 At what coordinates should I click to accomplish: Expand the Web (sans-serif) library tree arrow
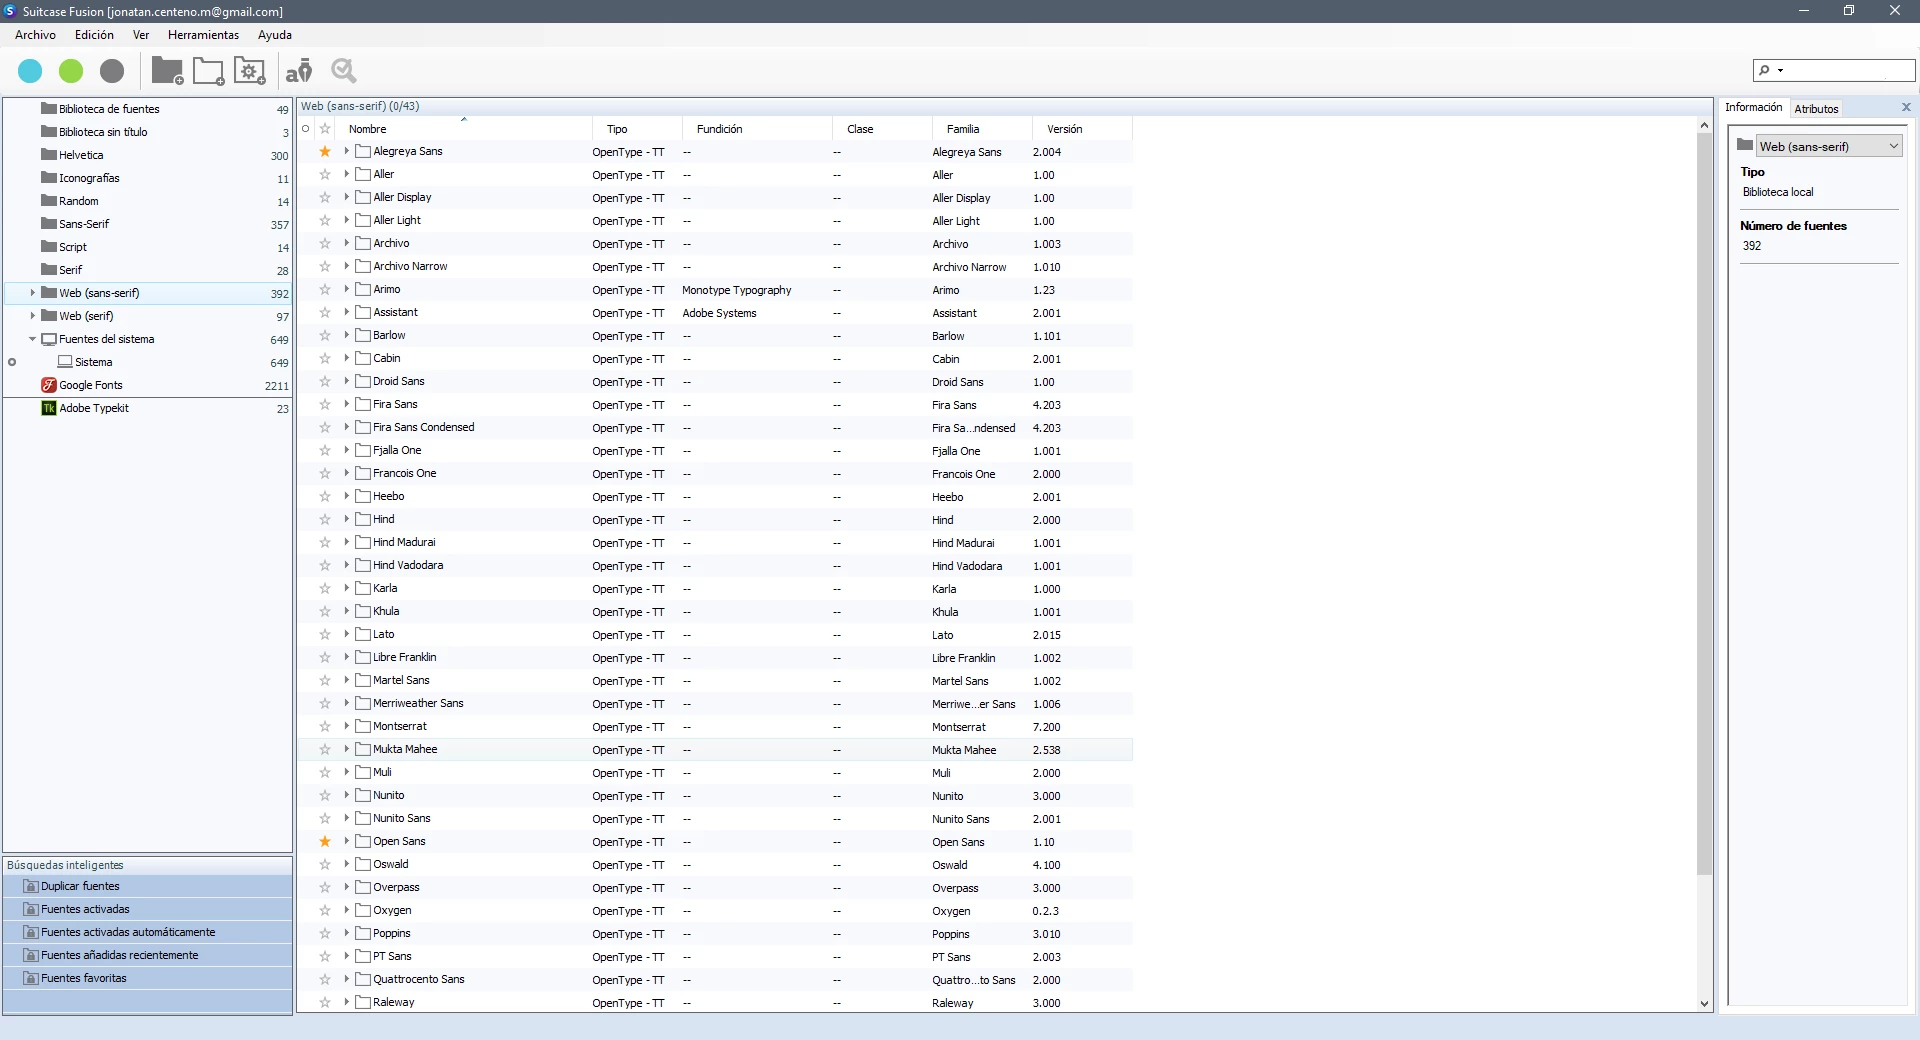click(33, 293)
